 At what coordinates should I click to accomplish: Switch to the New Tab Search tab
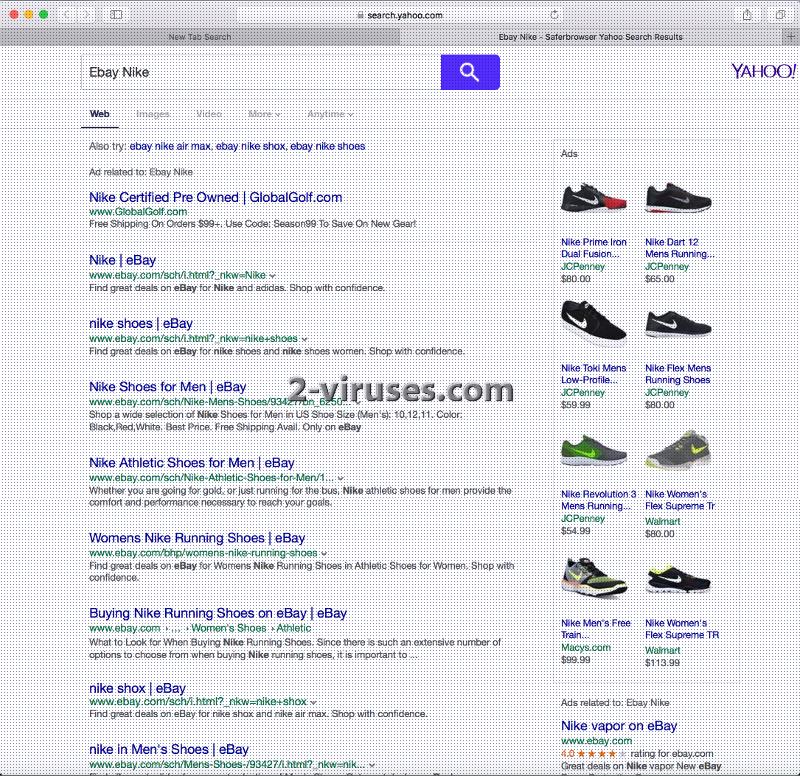tap(199, 37)
